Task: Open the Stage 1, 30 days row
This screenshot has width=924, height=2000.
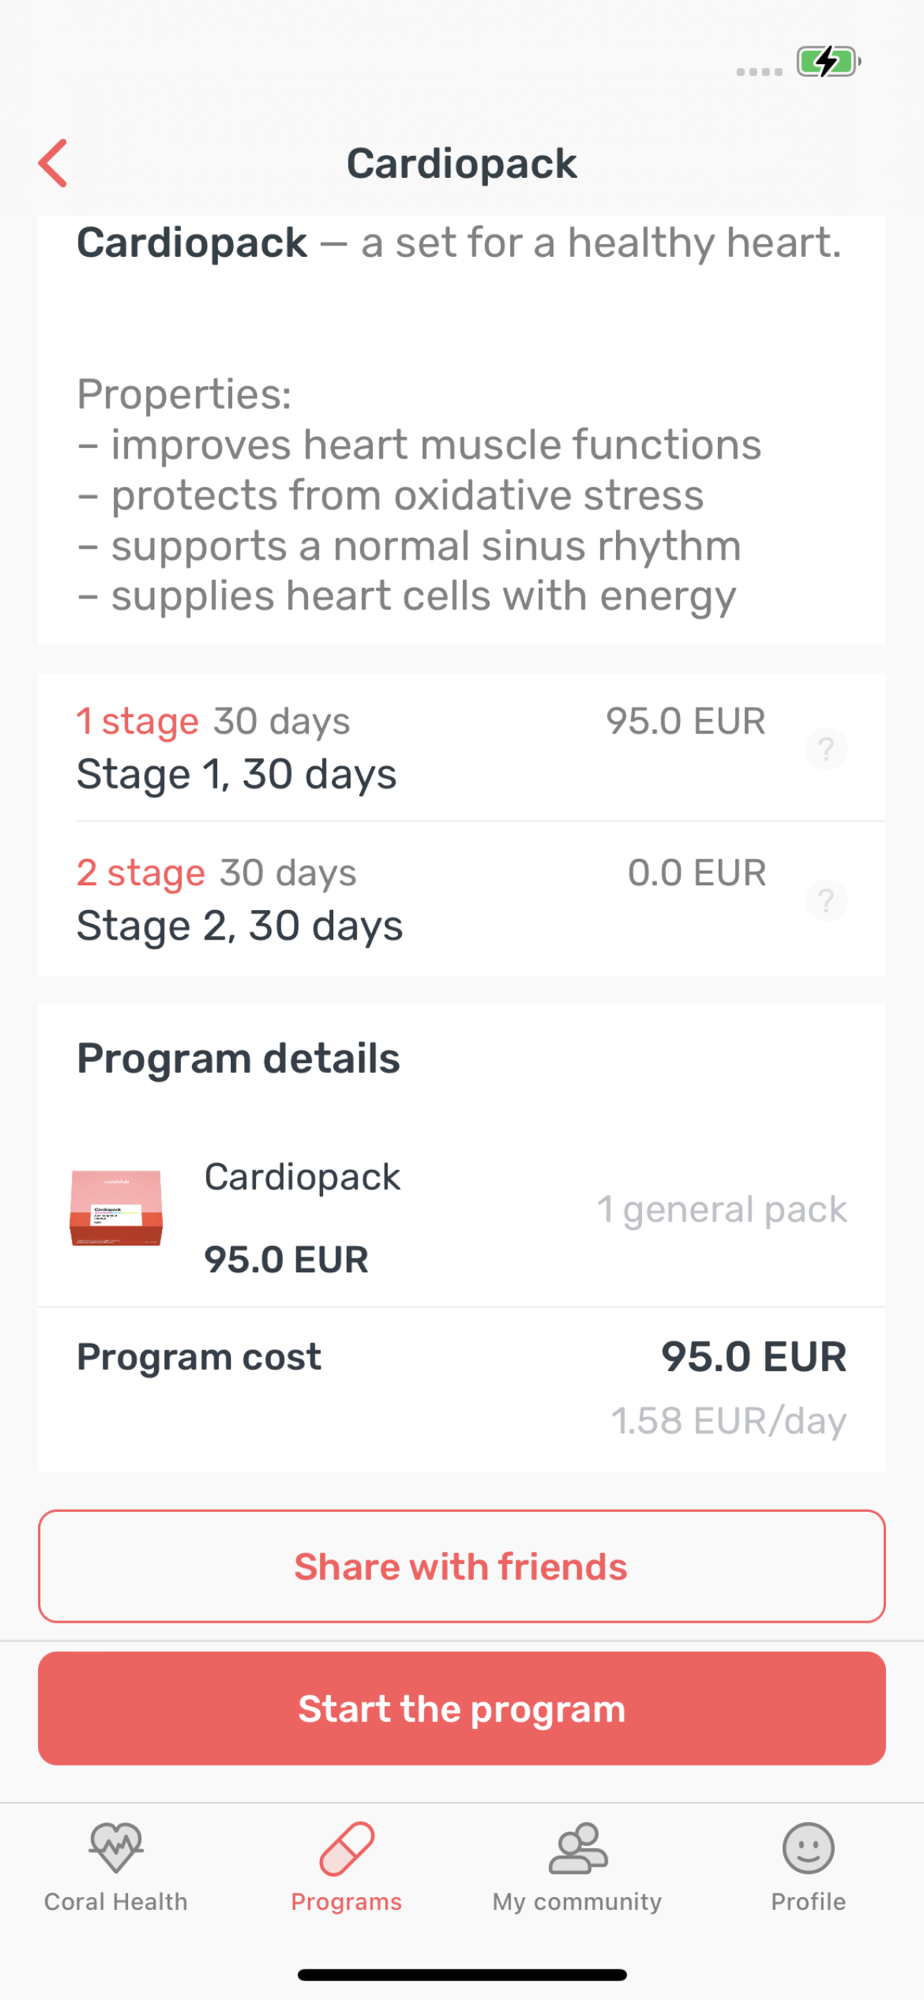Action: (x=237, y=775)
